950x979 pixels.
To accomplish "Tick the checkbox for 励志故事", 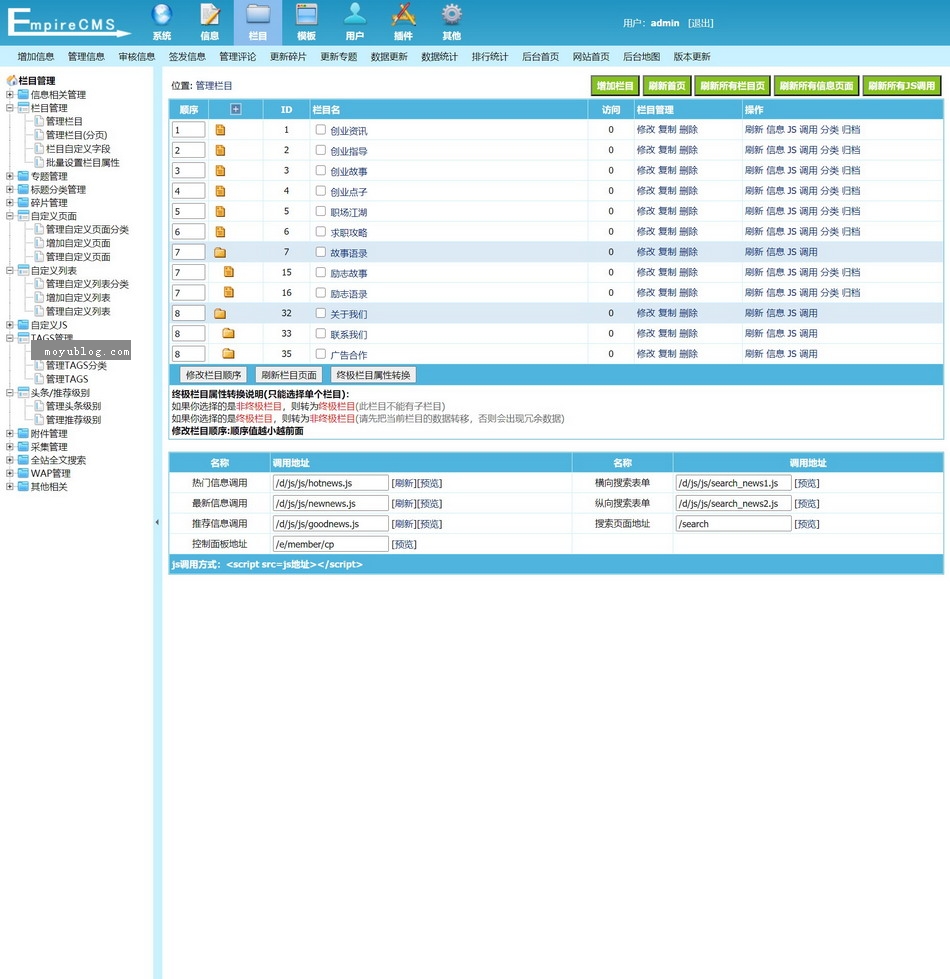I will click(x=321, y=272).
